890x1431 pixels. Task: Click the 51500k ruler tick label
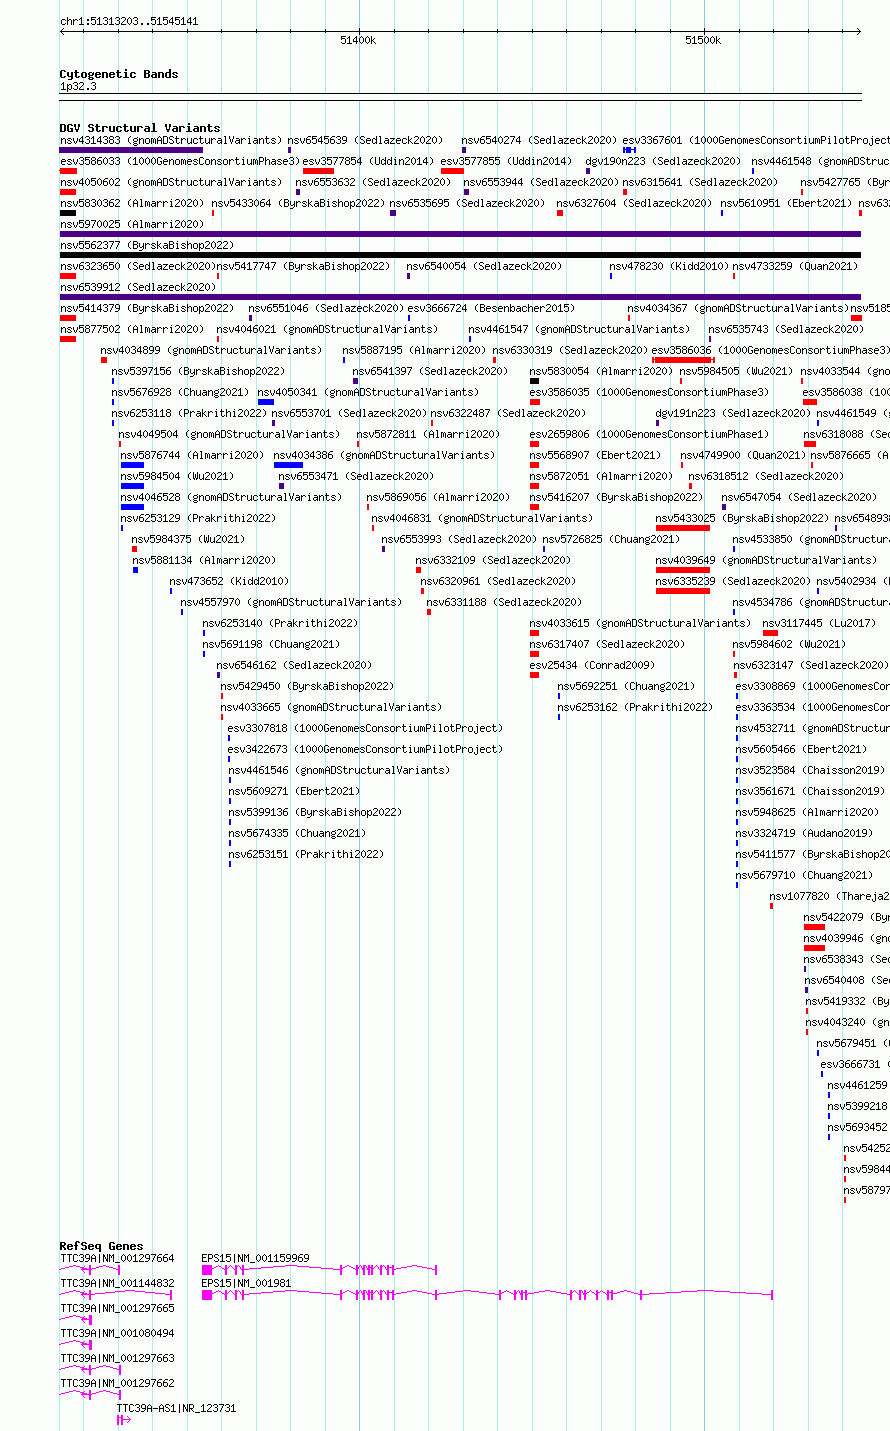point(703,40)
